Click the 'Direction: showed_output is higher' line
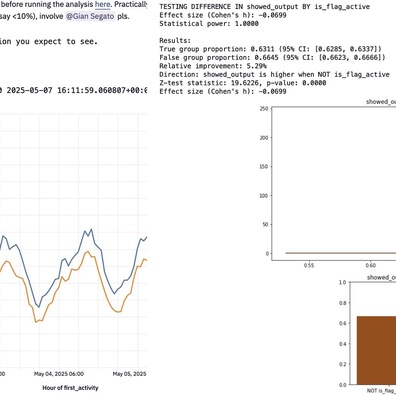396x396 pixels. pos(274,74)
